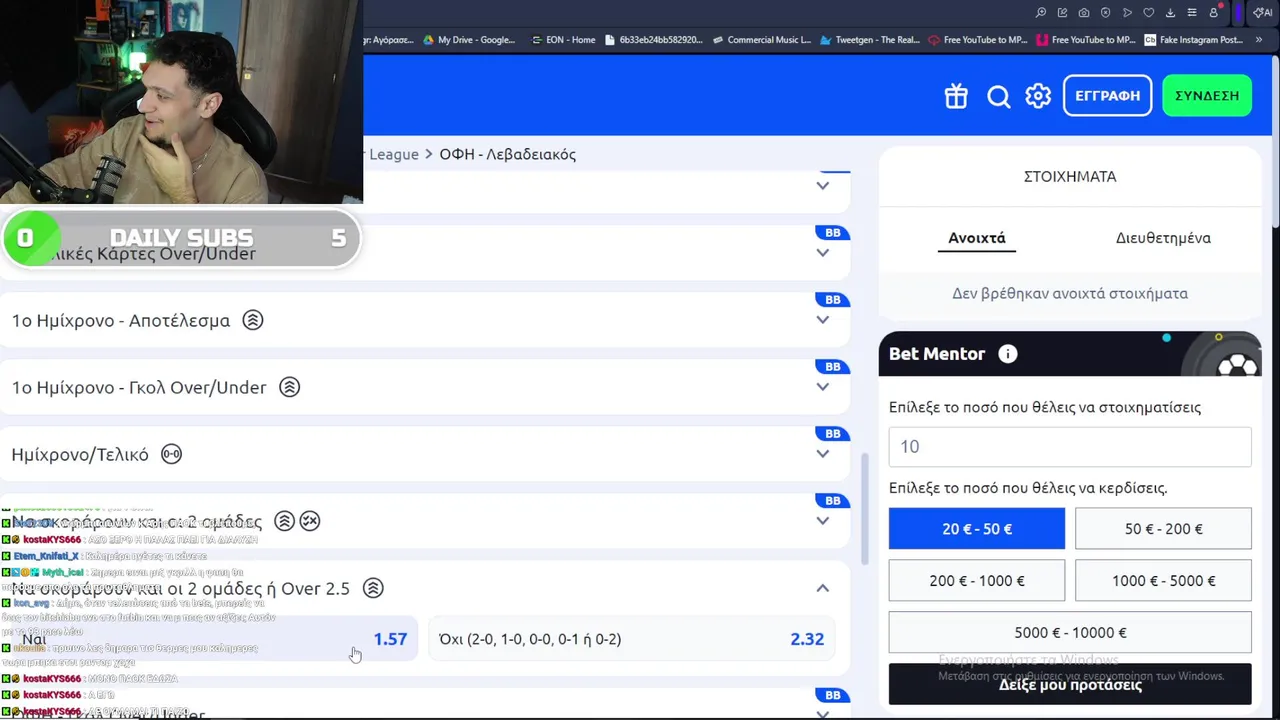Screen dimensions: 1280x720
Task: Open browser easy-setup sliders icon
Action: [x=1191, y=13]
